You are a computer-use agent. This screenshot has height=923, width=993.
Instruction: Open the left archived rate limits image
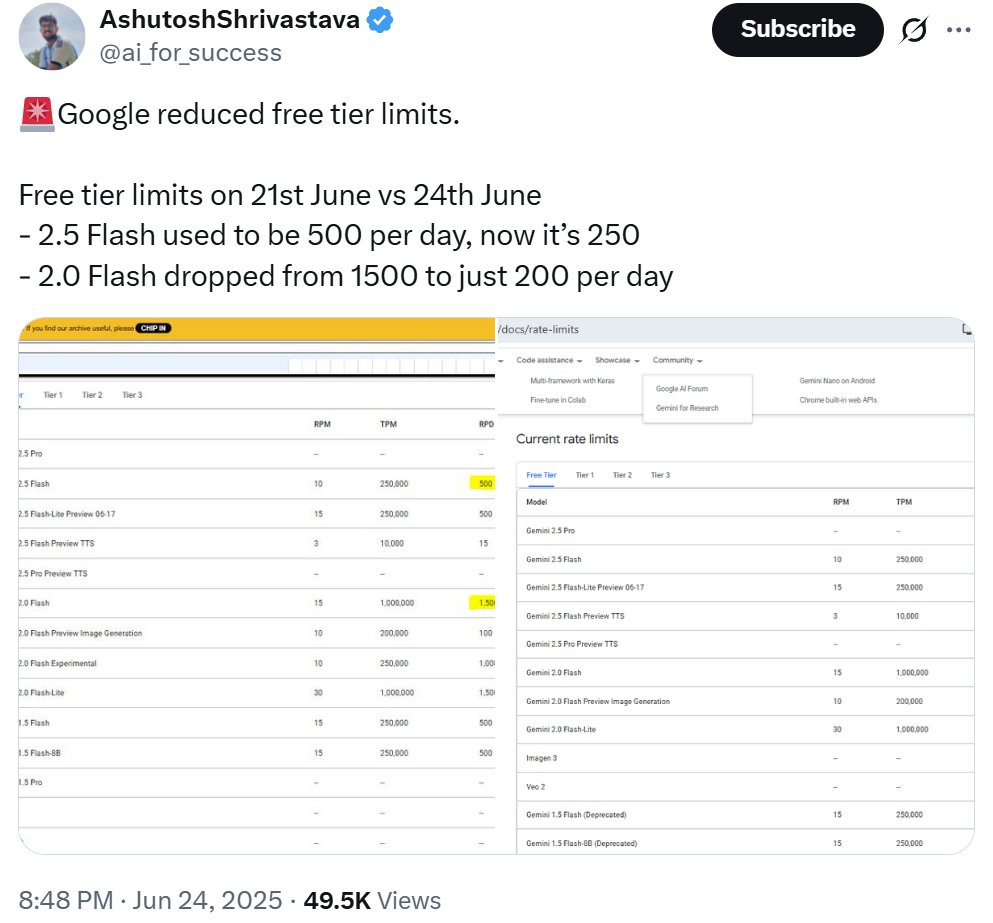click(x=257, y=586)
